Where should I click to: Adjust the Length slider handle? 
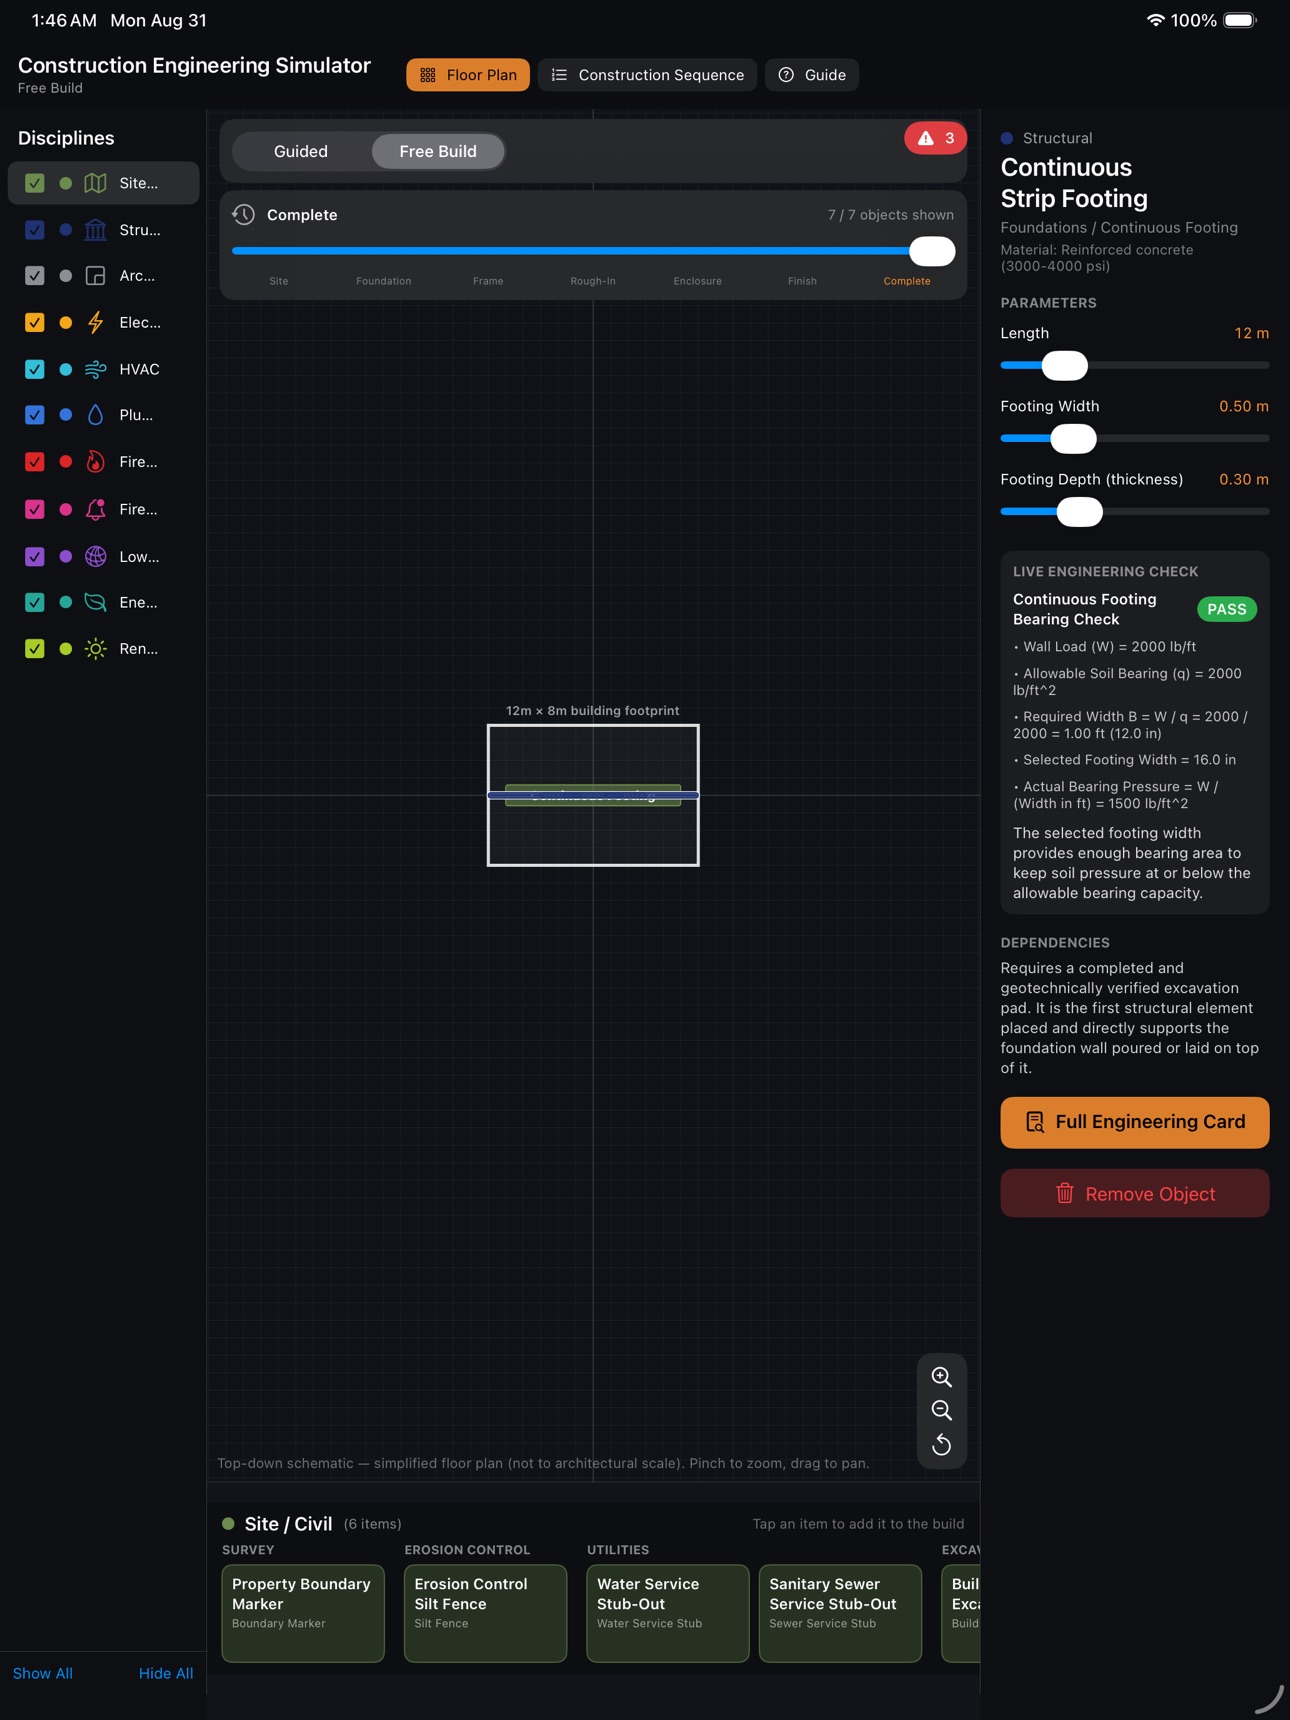(x=1065, y=366)
